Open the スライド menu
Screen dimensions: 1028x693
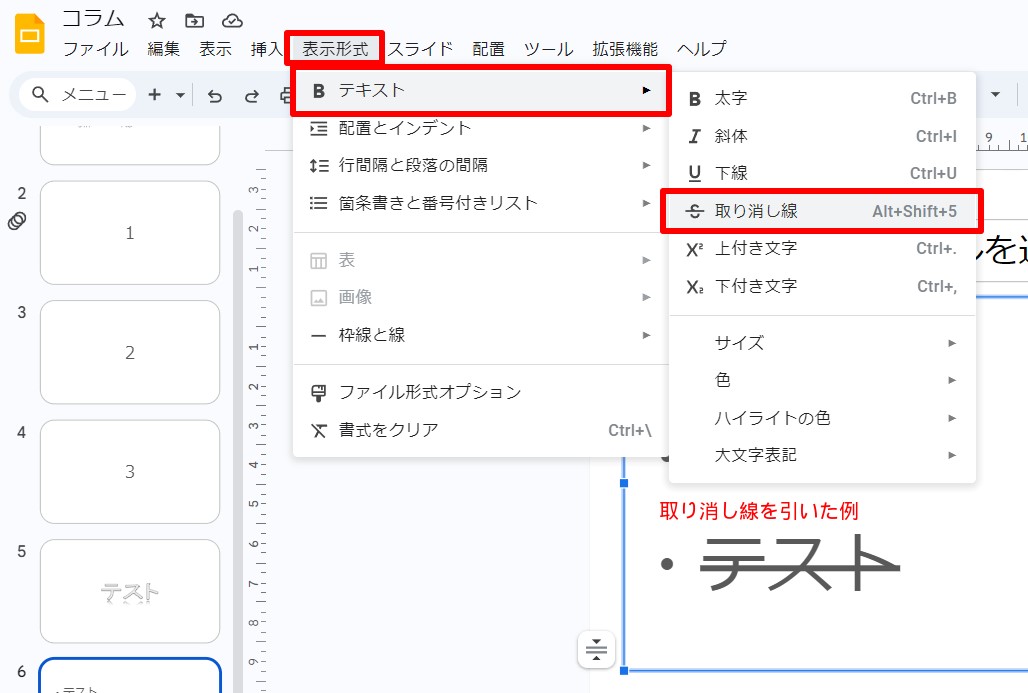tap(420, 49)
